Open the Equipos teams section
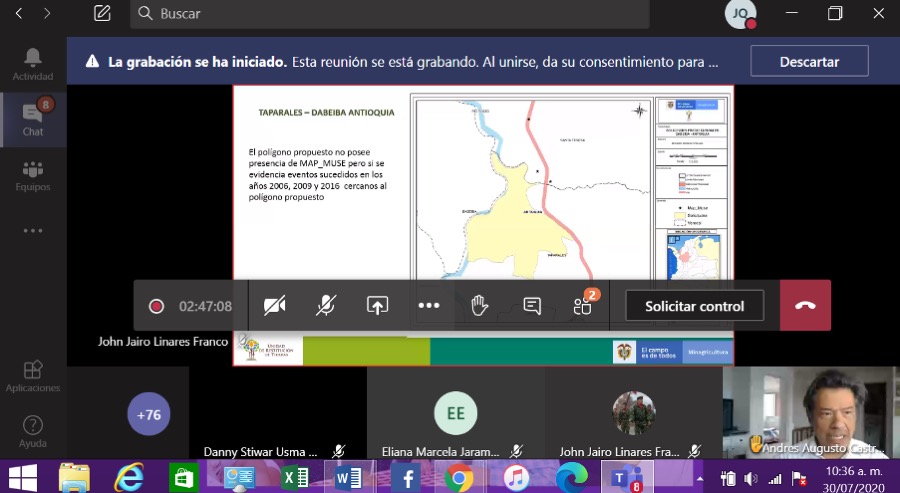Screen dimensions: 900x493 tap(33, 175)
